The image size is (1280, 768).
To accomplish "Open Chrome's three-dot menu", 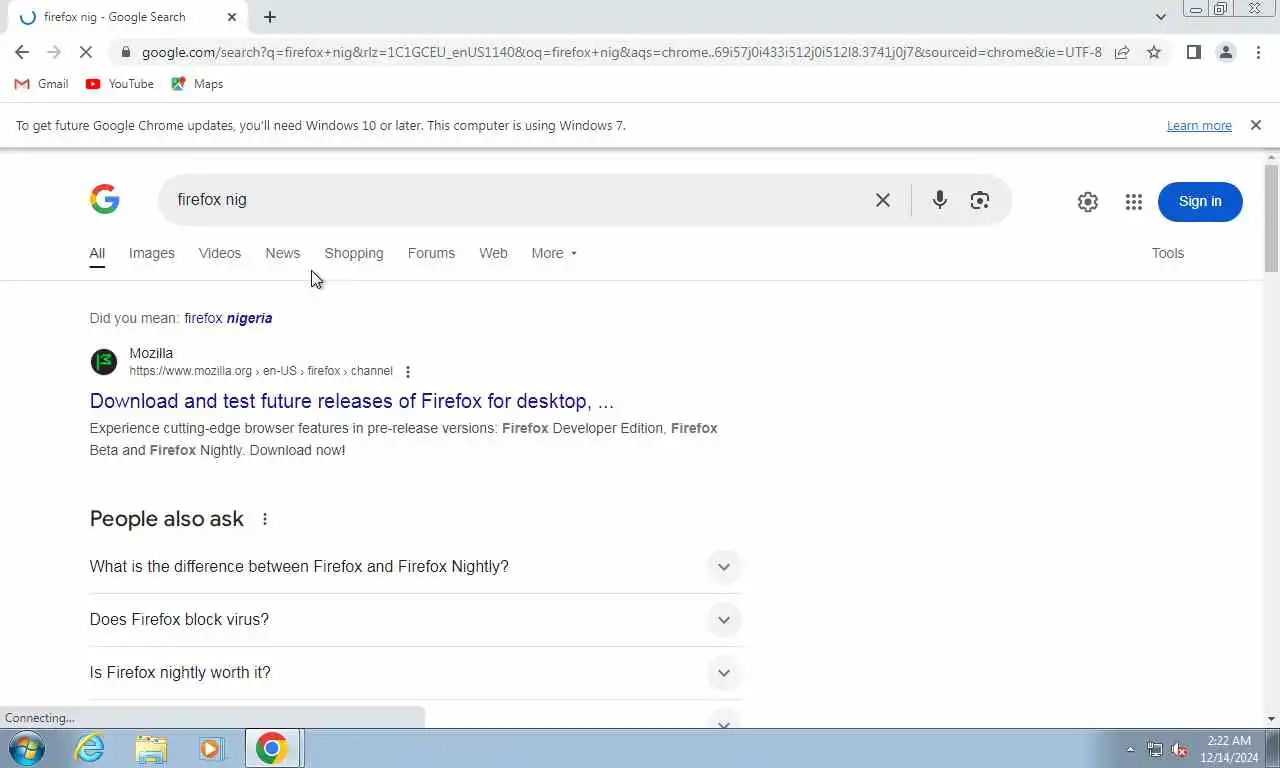I will tap(1258, 52).
